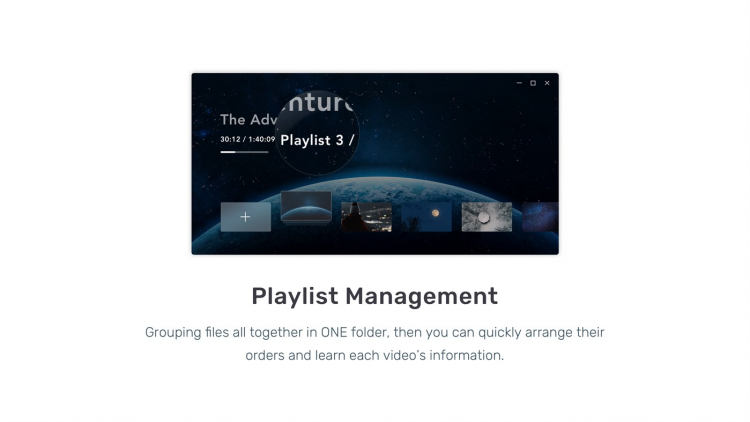Image resolution: width=750 pixels, height=422 pixels.
Task: Minimize the video player window
Action: point(519,83)
